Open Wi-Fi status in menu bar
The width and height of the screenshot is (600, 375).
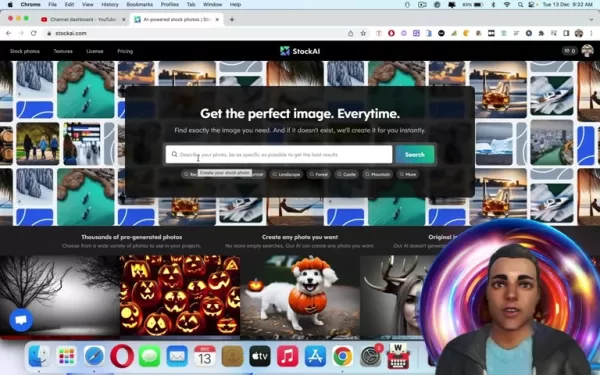507,5
